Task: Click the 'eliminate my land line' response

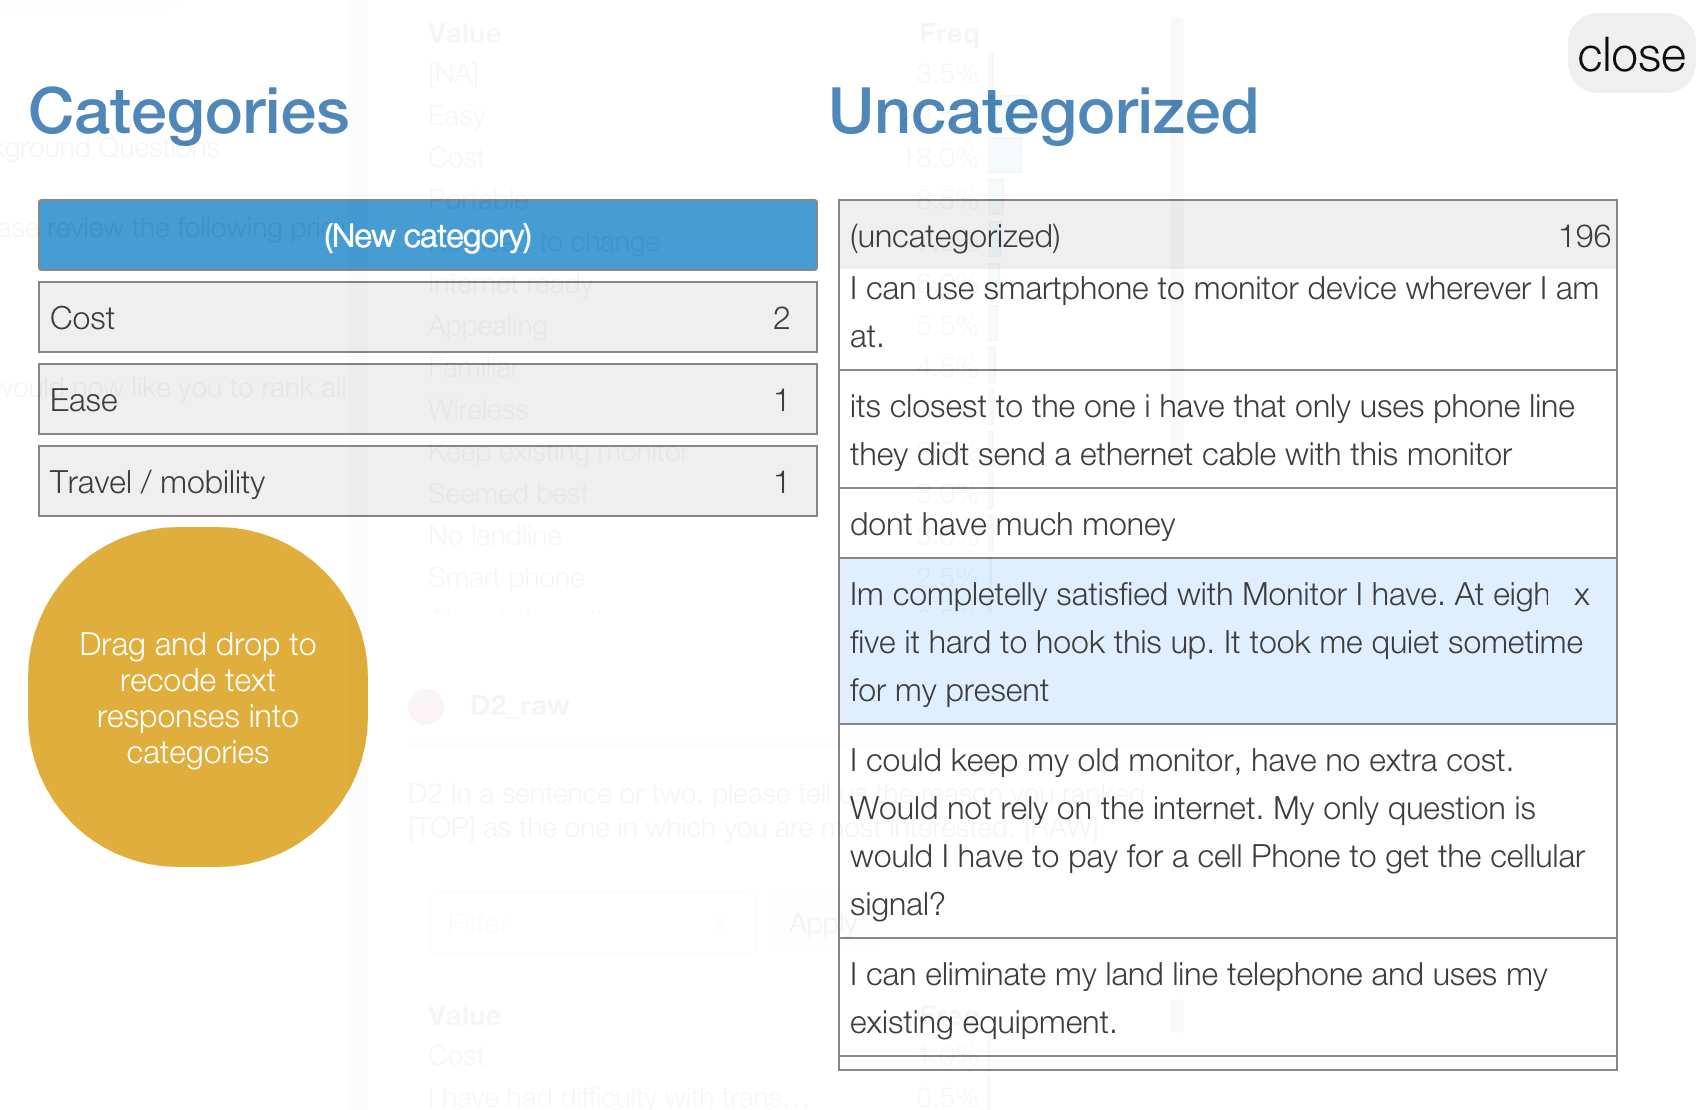Action: click(1227, 998)
